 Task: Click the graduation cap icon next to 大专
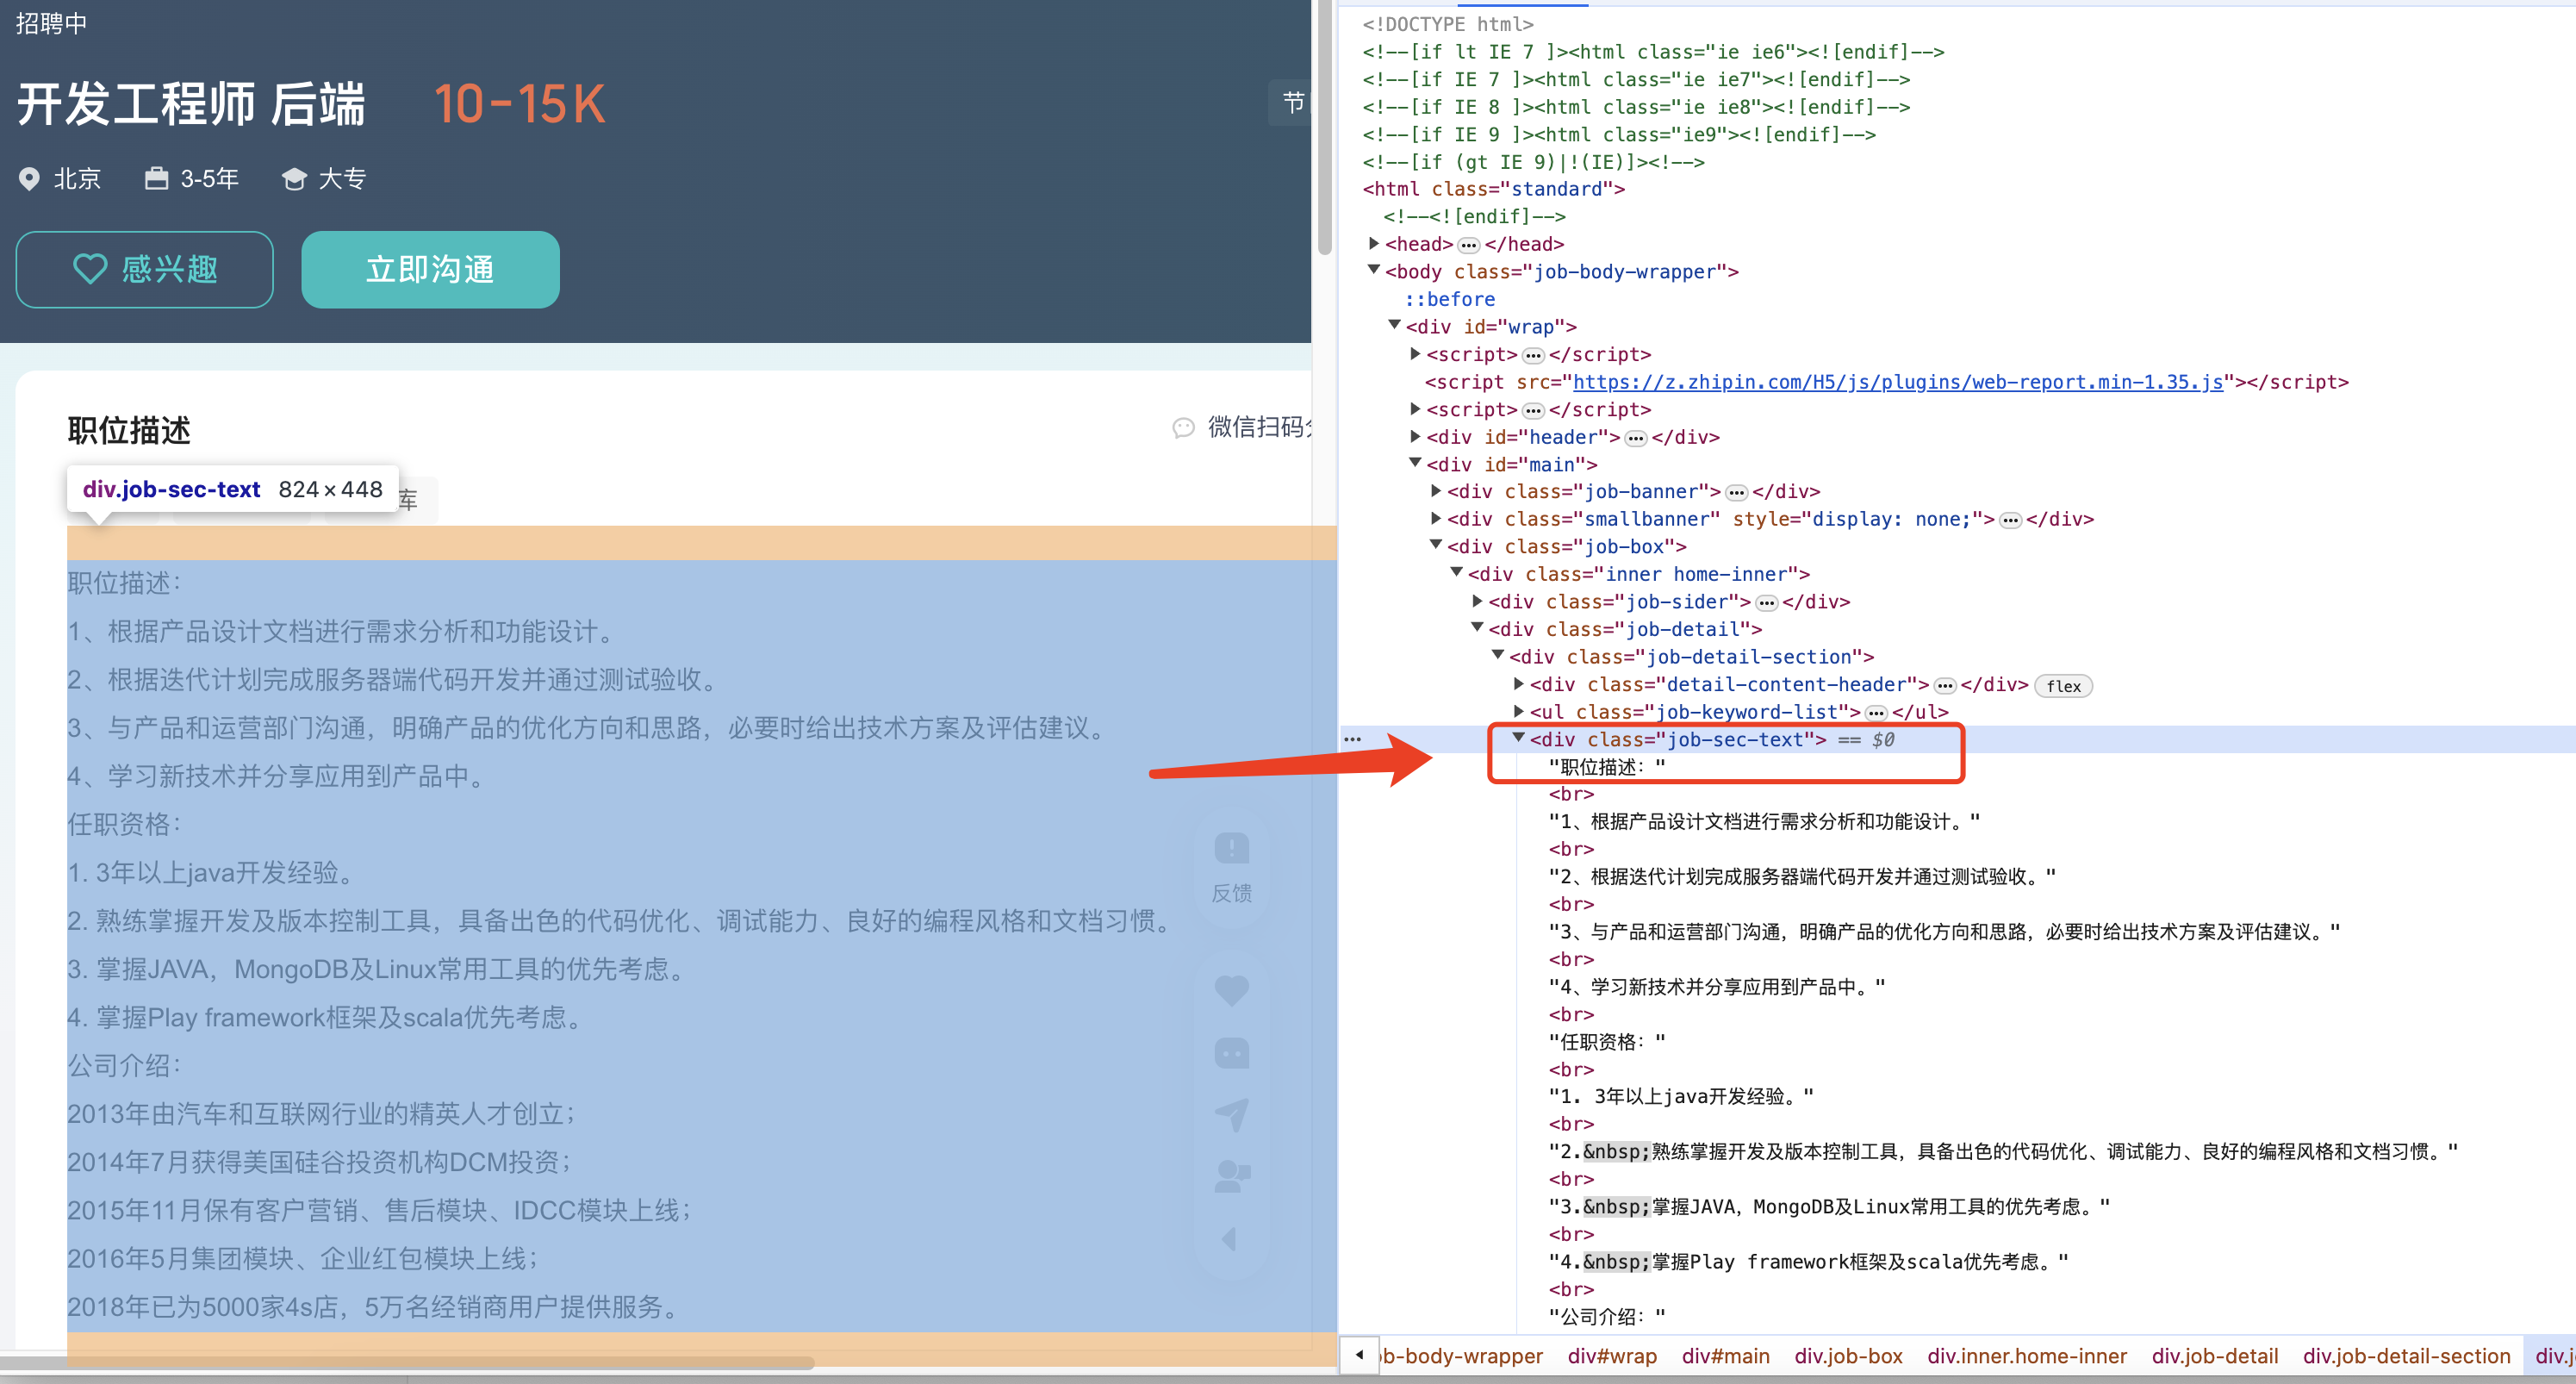coord(294,179)
